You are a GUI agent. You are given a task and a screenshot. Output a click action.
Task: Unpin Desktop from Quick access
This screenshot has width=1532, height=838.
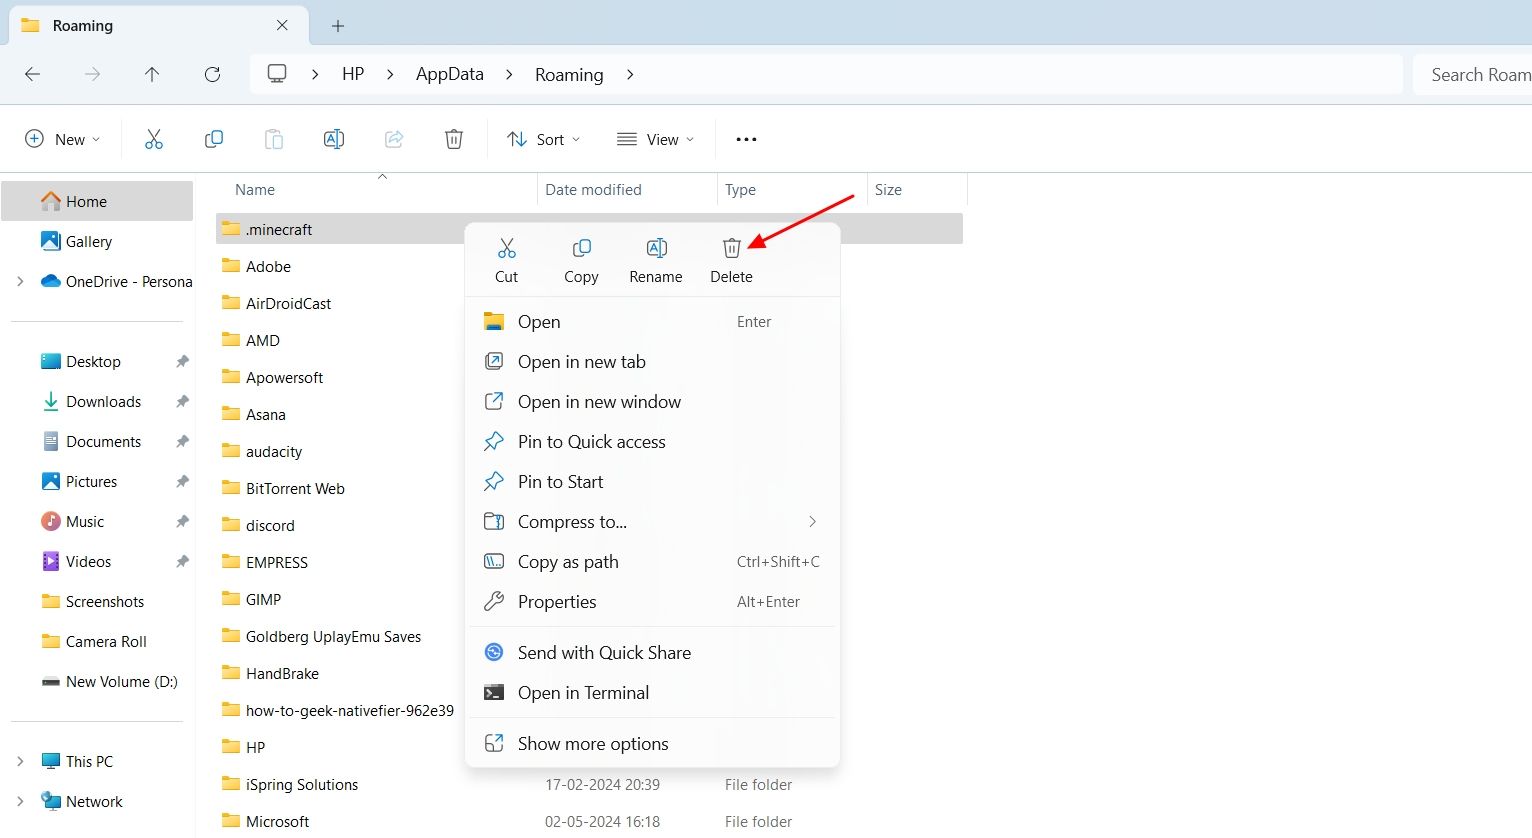(x=182, y=362)
